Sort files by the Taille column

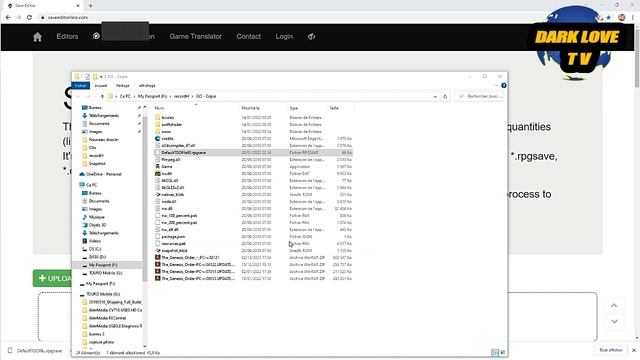click(x=340, y=108)
